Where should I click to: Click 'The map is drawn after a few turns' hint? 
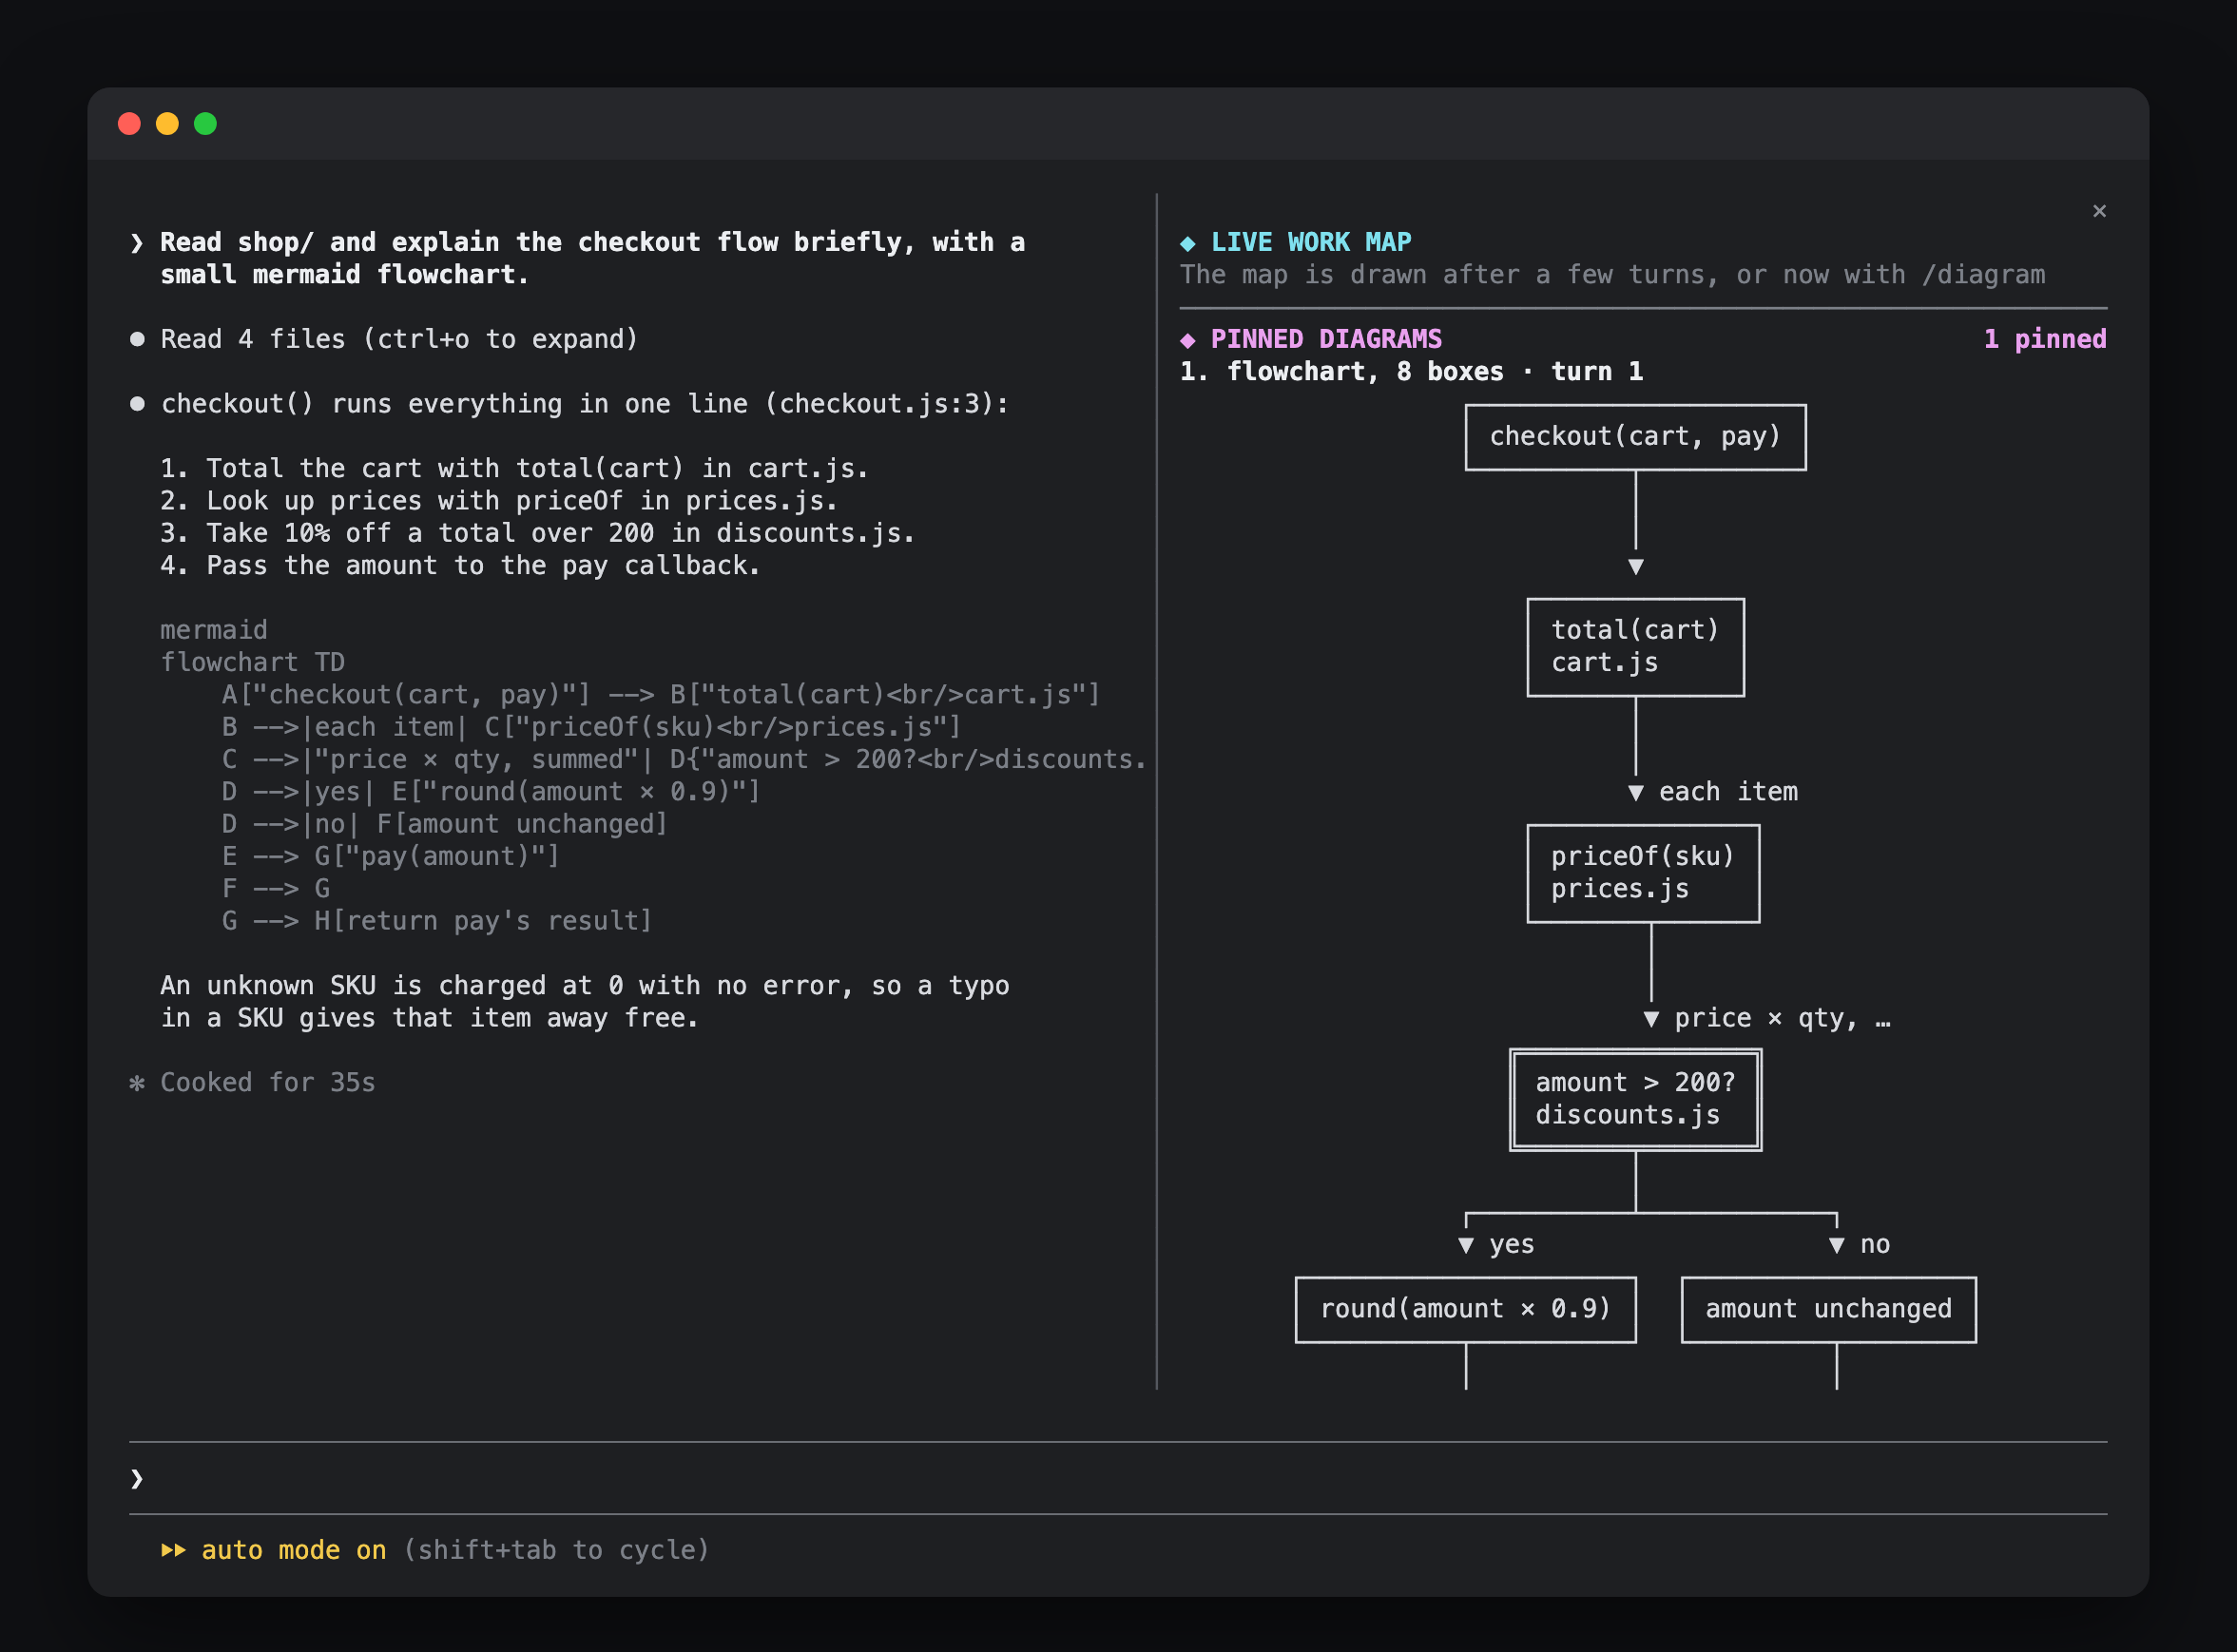coord(1612,274)
